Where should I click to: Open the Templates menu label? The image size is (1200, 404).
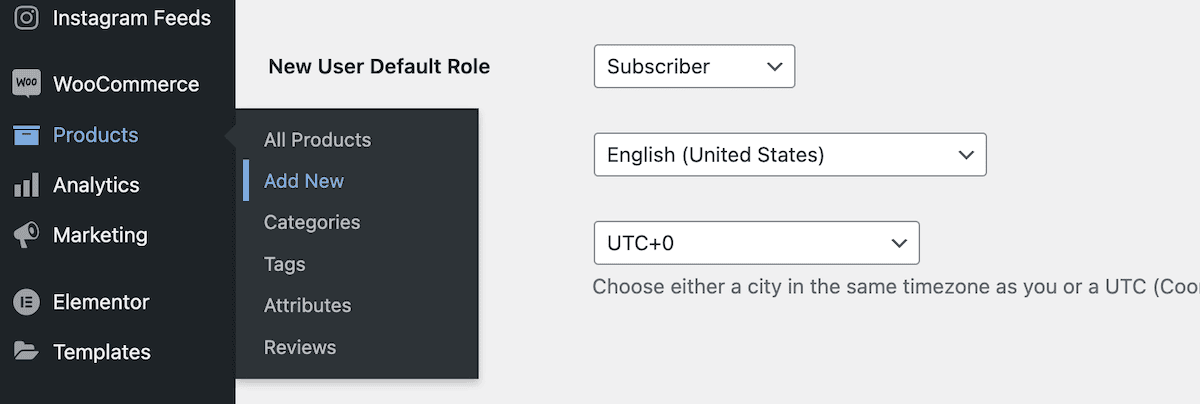[x=102, y=352]
